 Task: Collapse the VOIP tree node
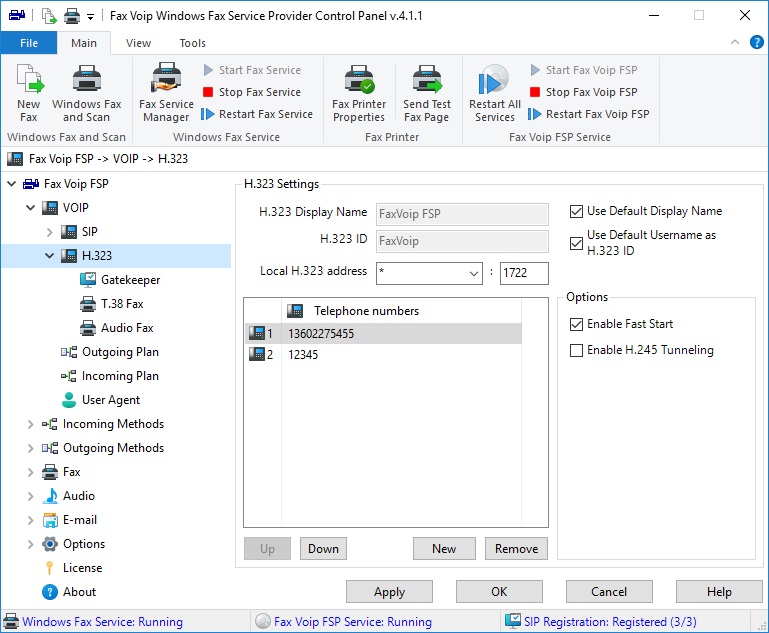(x=30, y=208)
